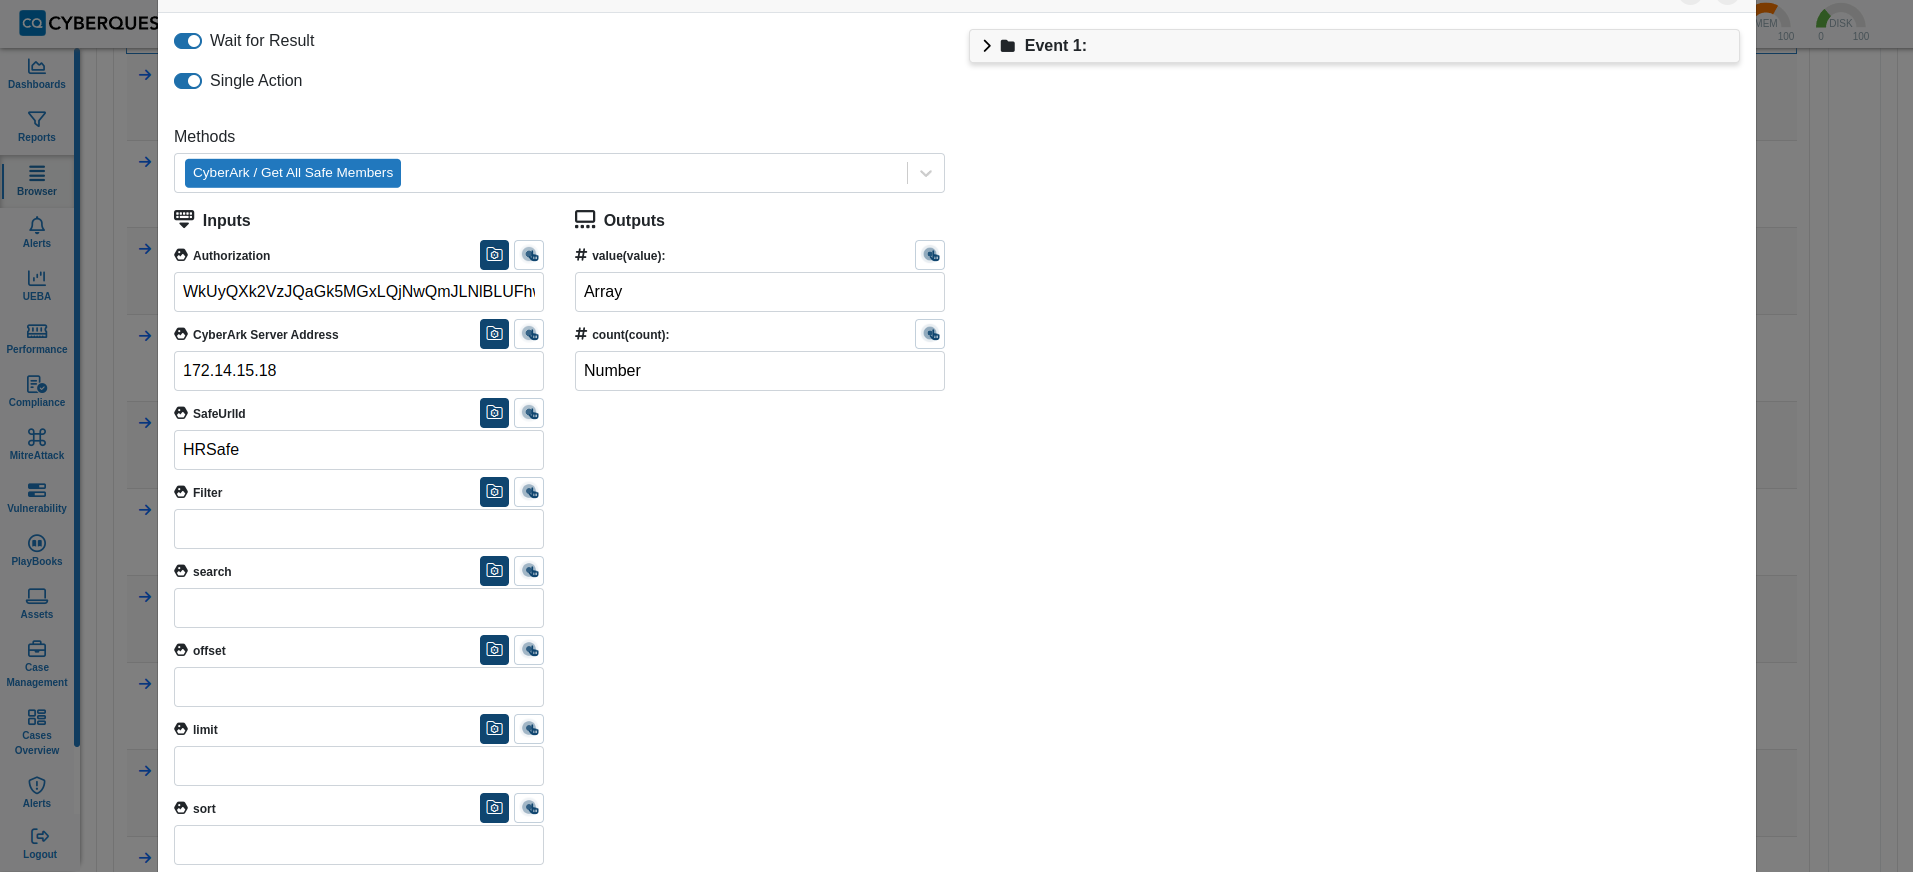The height and width of the screenshot is (872, 1913).
Task: Click the cloud icon for limit
Action: [x=529, y=729]
